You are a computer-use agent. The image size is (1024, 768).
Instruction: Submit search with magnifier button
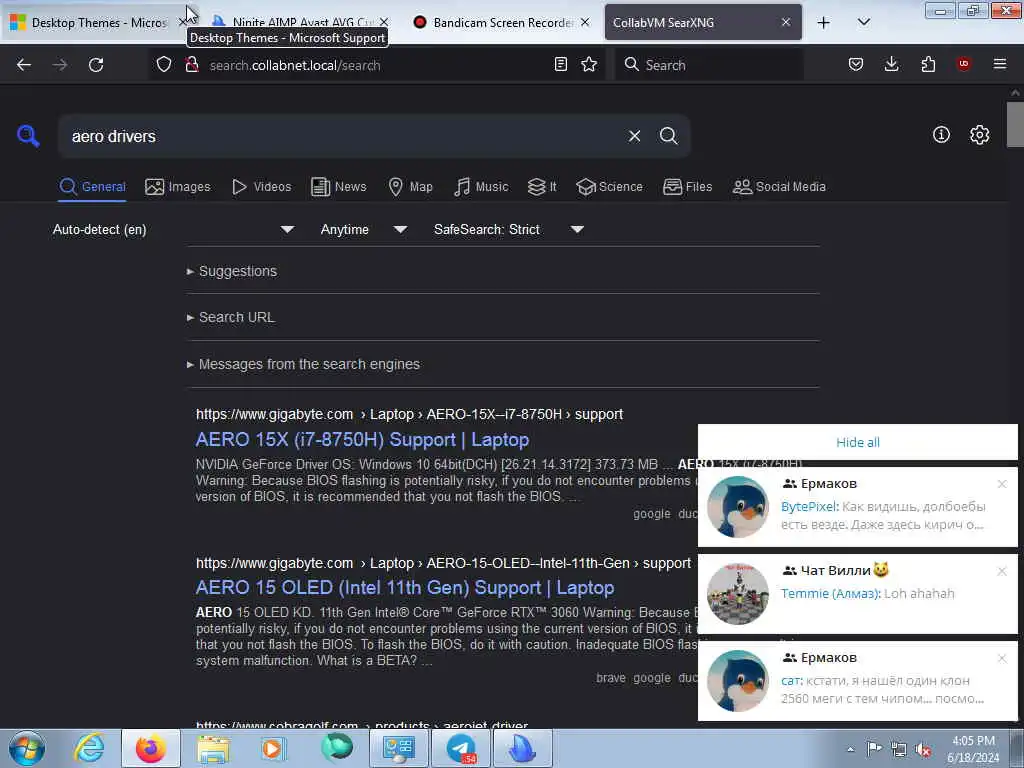pyautogui.click(x=668, y=136)
